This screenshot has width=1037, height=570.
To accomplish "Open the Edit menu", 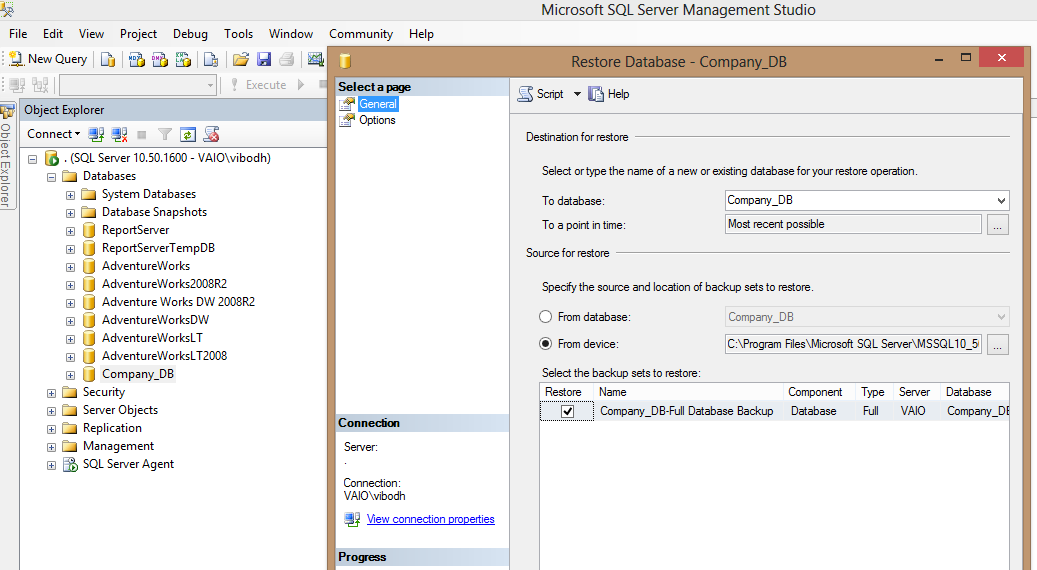I will 53,34.
